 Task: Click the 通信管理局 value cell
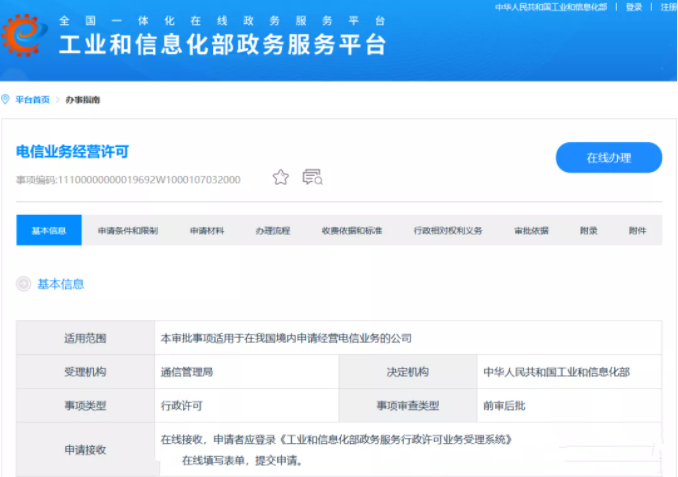click(246, 371)
